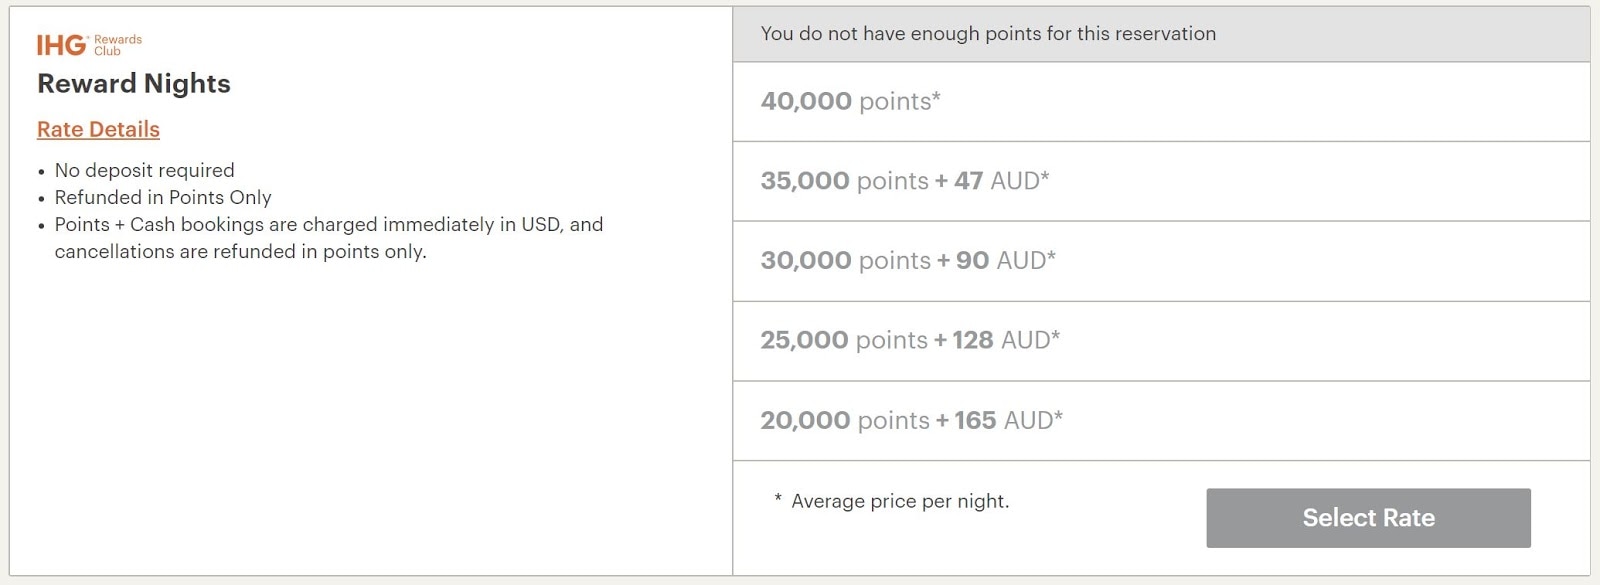Click the Rewards Club text beside IHG

tap(118, 45)
